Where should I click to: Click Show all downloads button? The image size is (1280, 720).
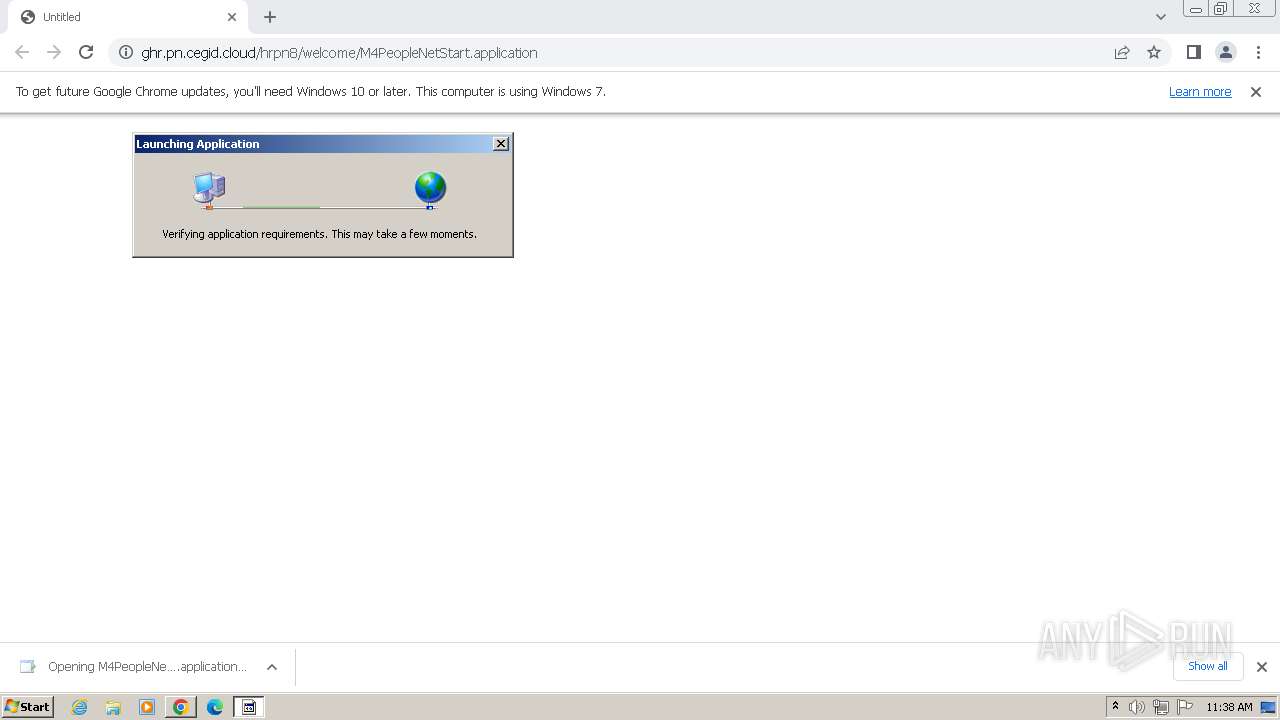[1207, 666]
